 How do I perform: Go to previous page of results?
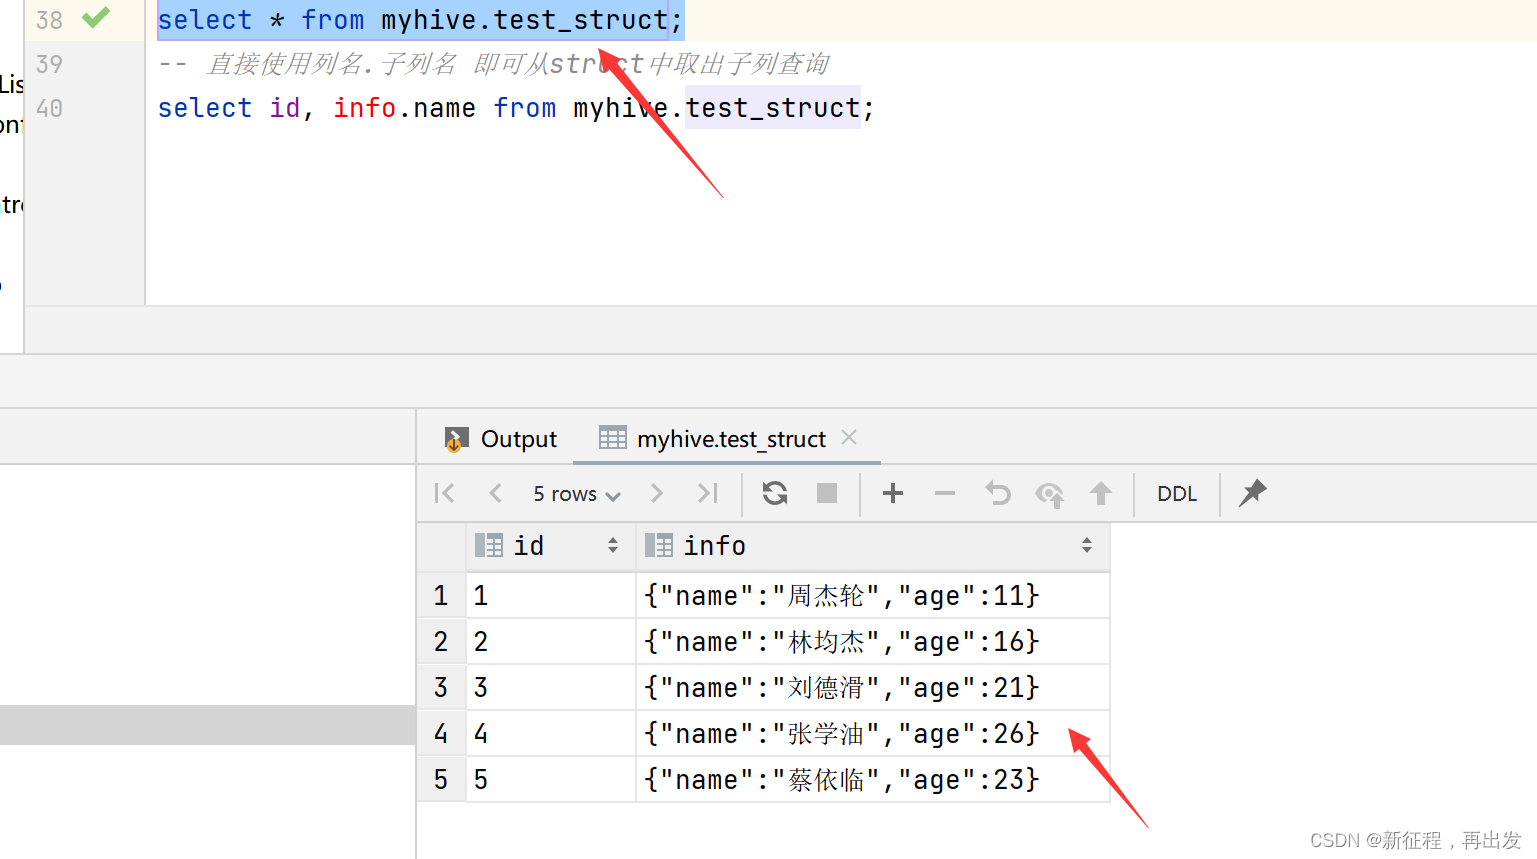(x=495, y=493)
